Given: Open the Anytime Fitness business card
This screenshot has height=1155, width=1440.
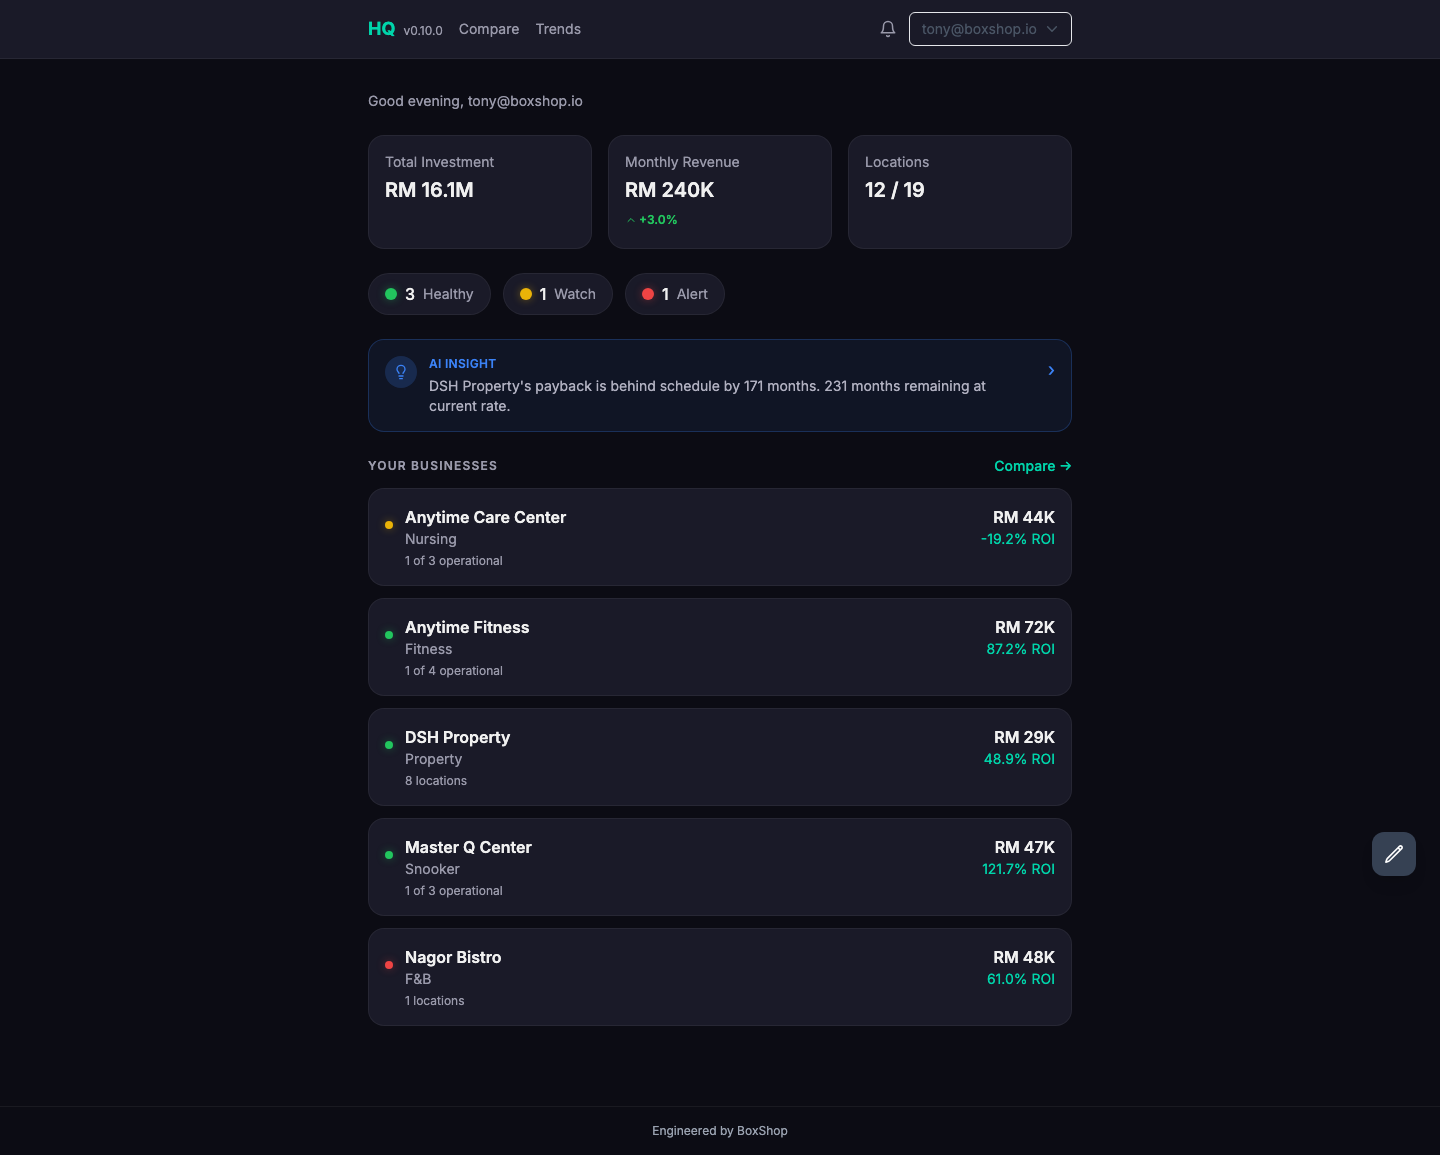Looking at the screenshot, I should [720, 647].
